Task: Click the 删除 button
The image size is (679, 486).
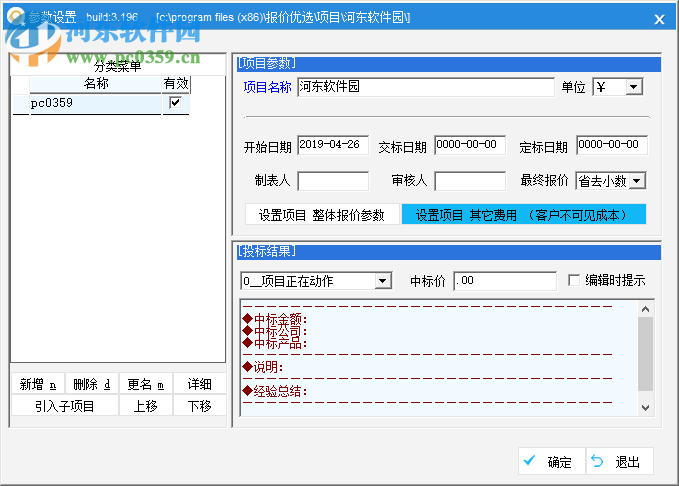Action: pos(91,384)
